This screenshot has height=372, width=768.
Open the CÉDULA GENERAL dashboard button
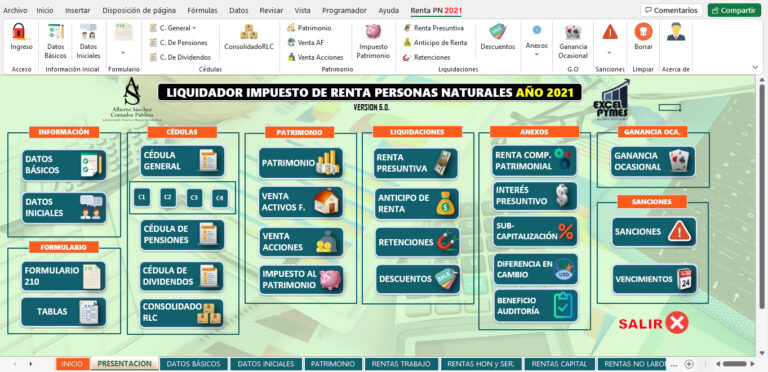[x=182, y=161]
